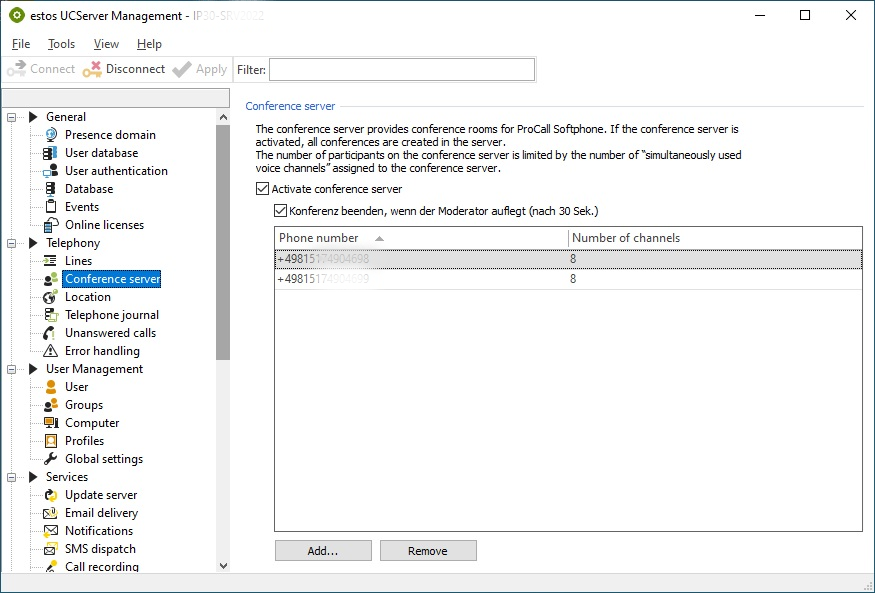
Task: Collapse the General tree node
Action: 12,117
